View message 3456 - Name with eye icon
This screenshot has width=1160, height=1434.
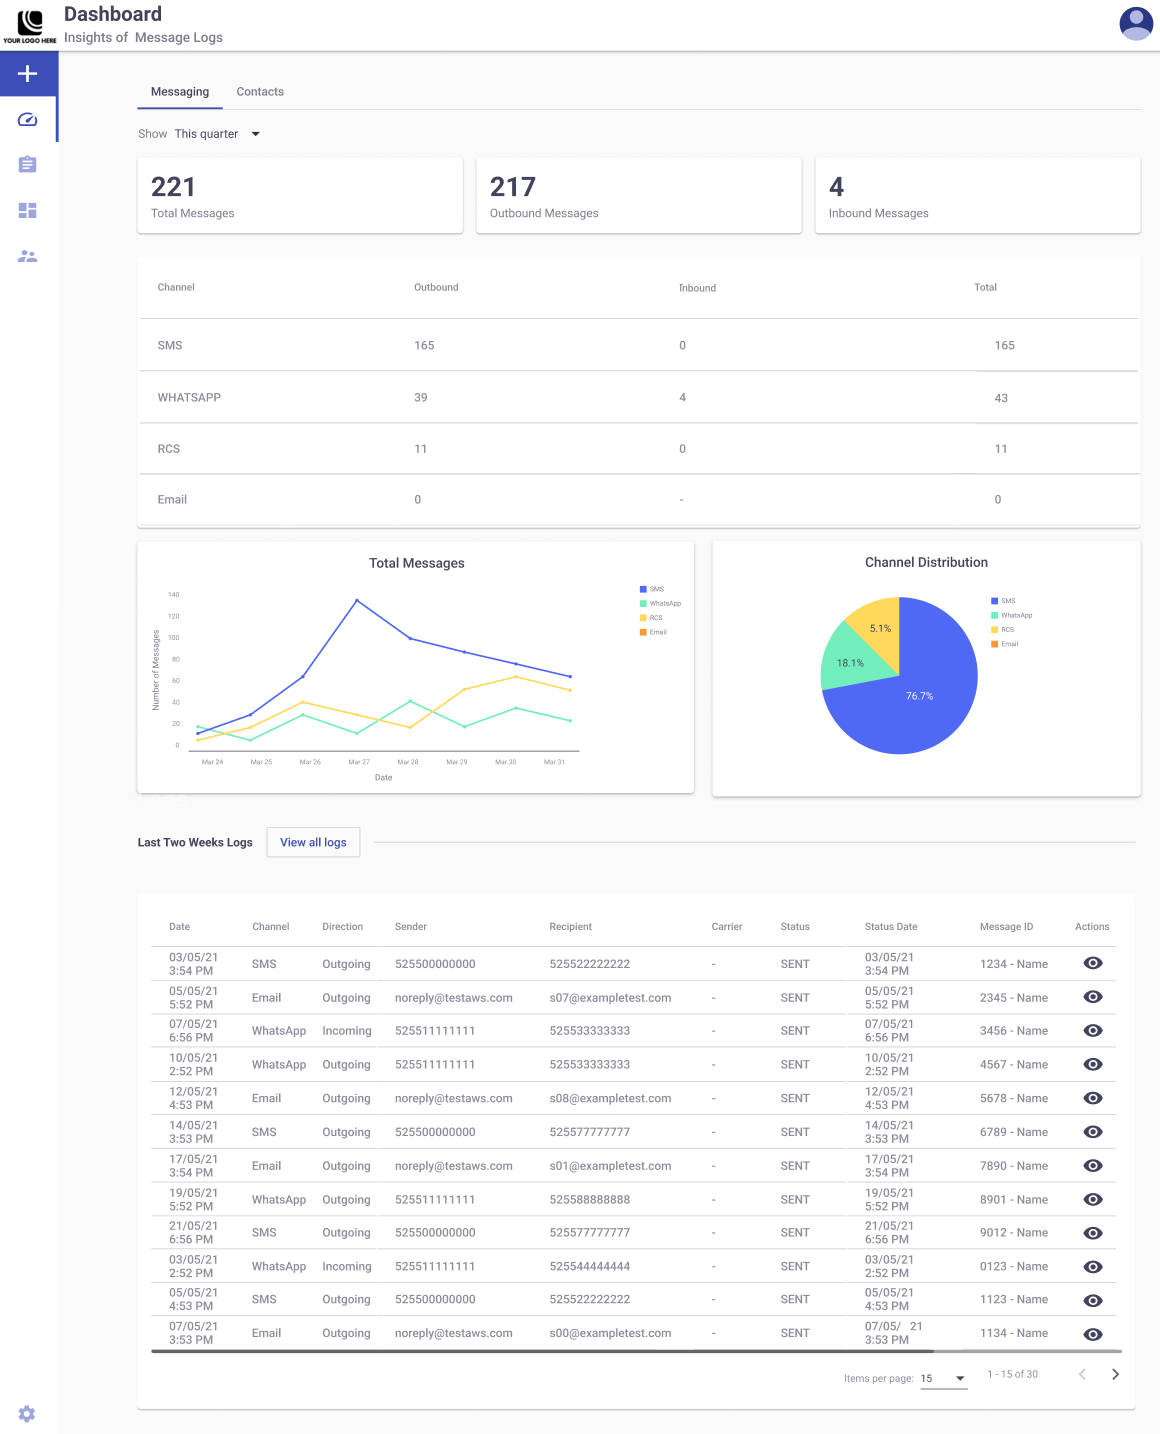pyautogui.click(x=1093, y=1030)
